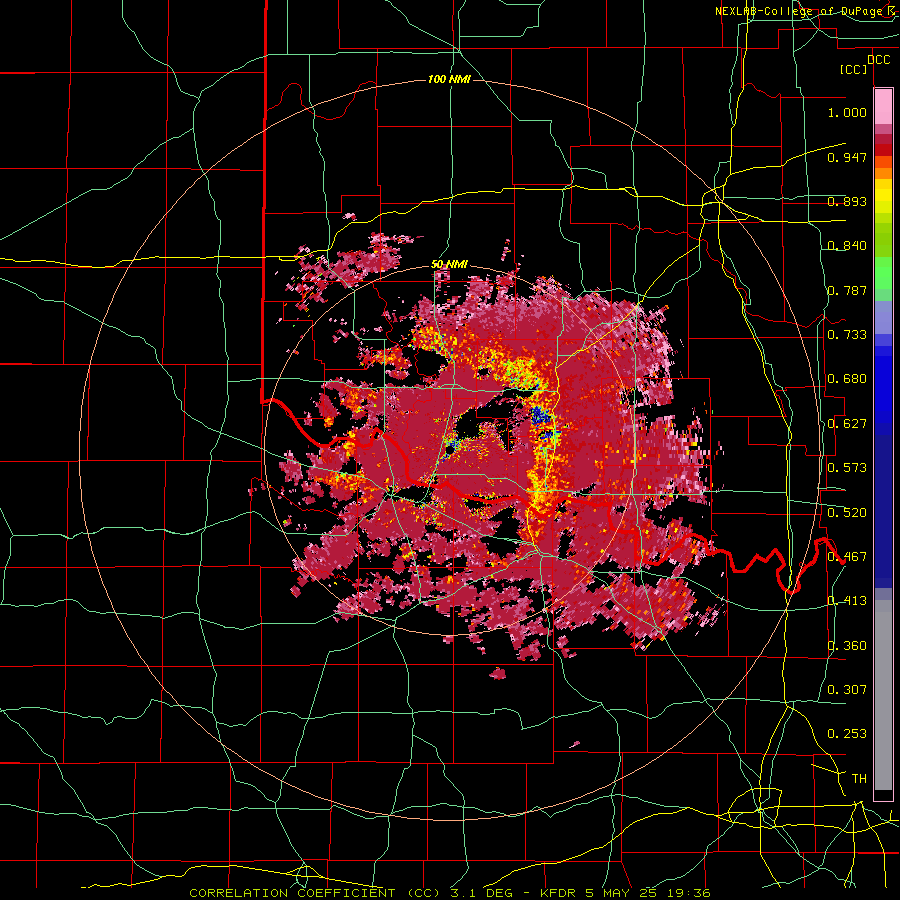
Task: Click the 0.947 scale value
Action: 847,157
